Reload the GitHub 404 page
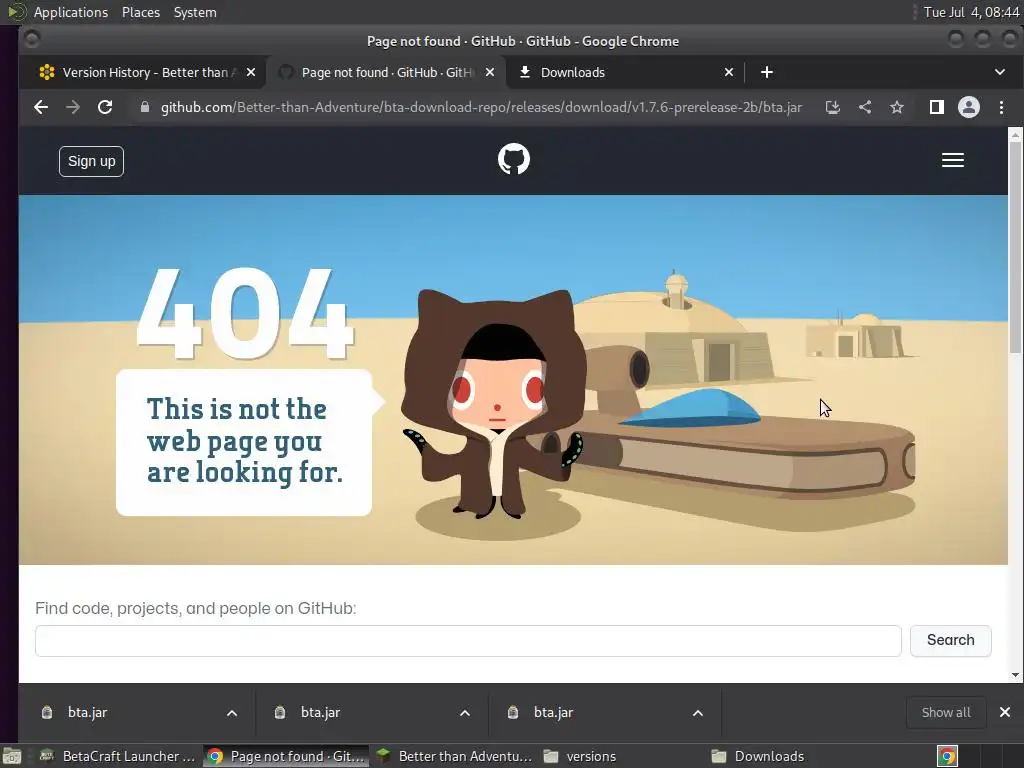 (x=105, y=107)
